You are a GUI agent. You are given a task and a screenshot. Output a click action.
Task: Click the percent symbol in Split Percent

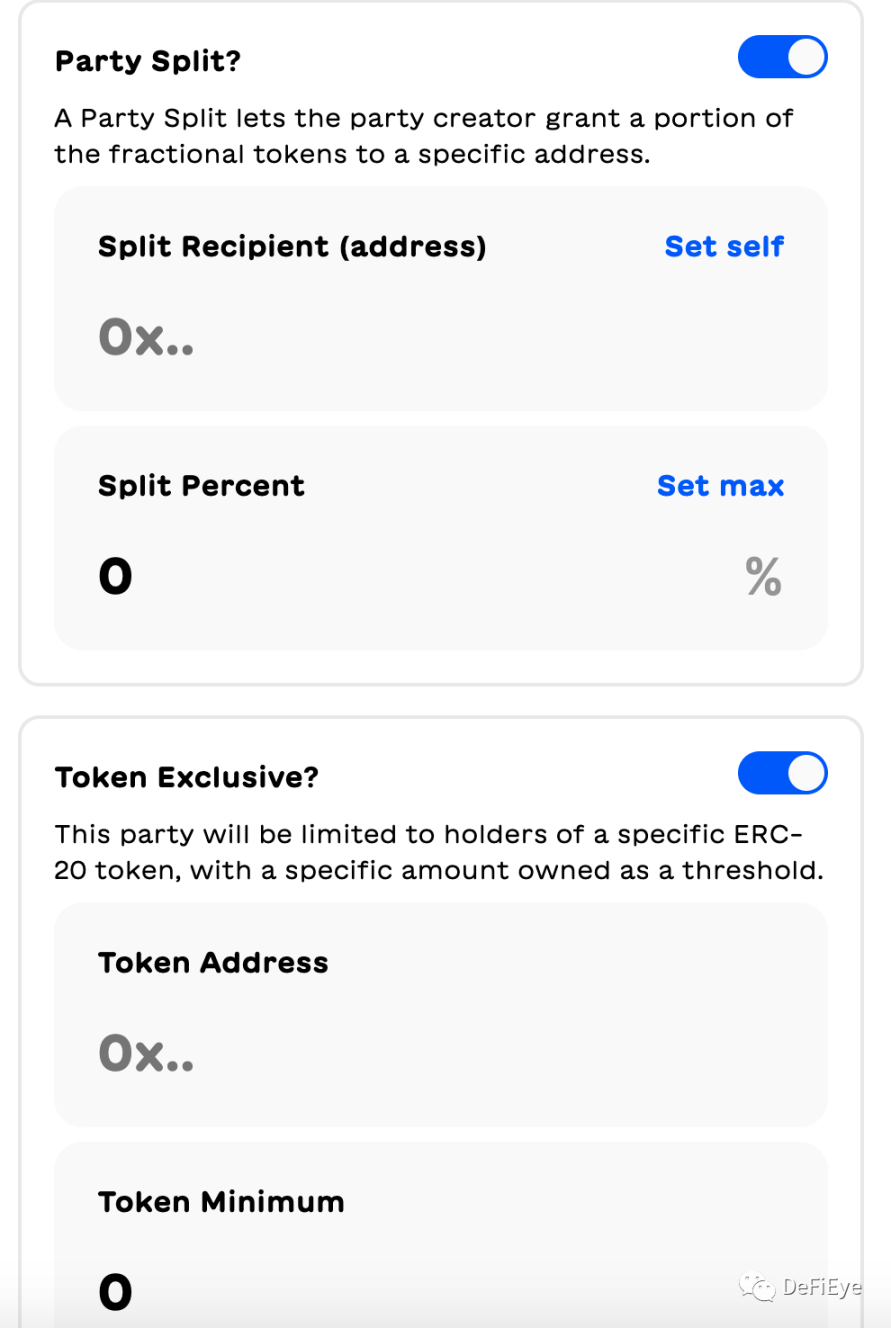(x=763, y=577)
